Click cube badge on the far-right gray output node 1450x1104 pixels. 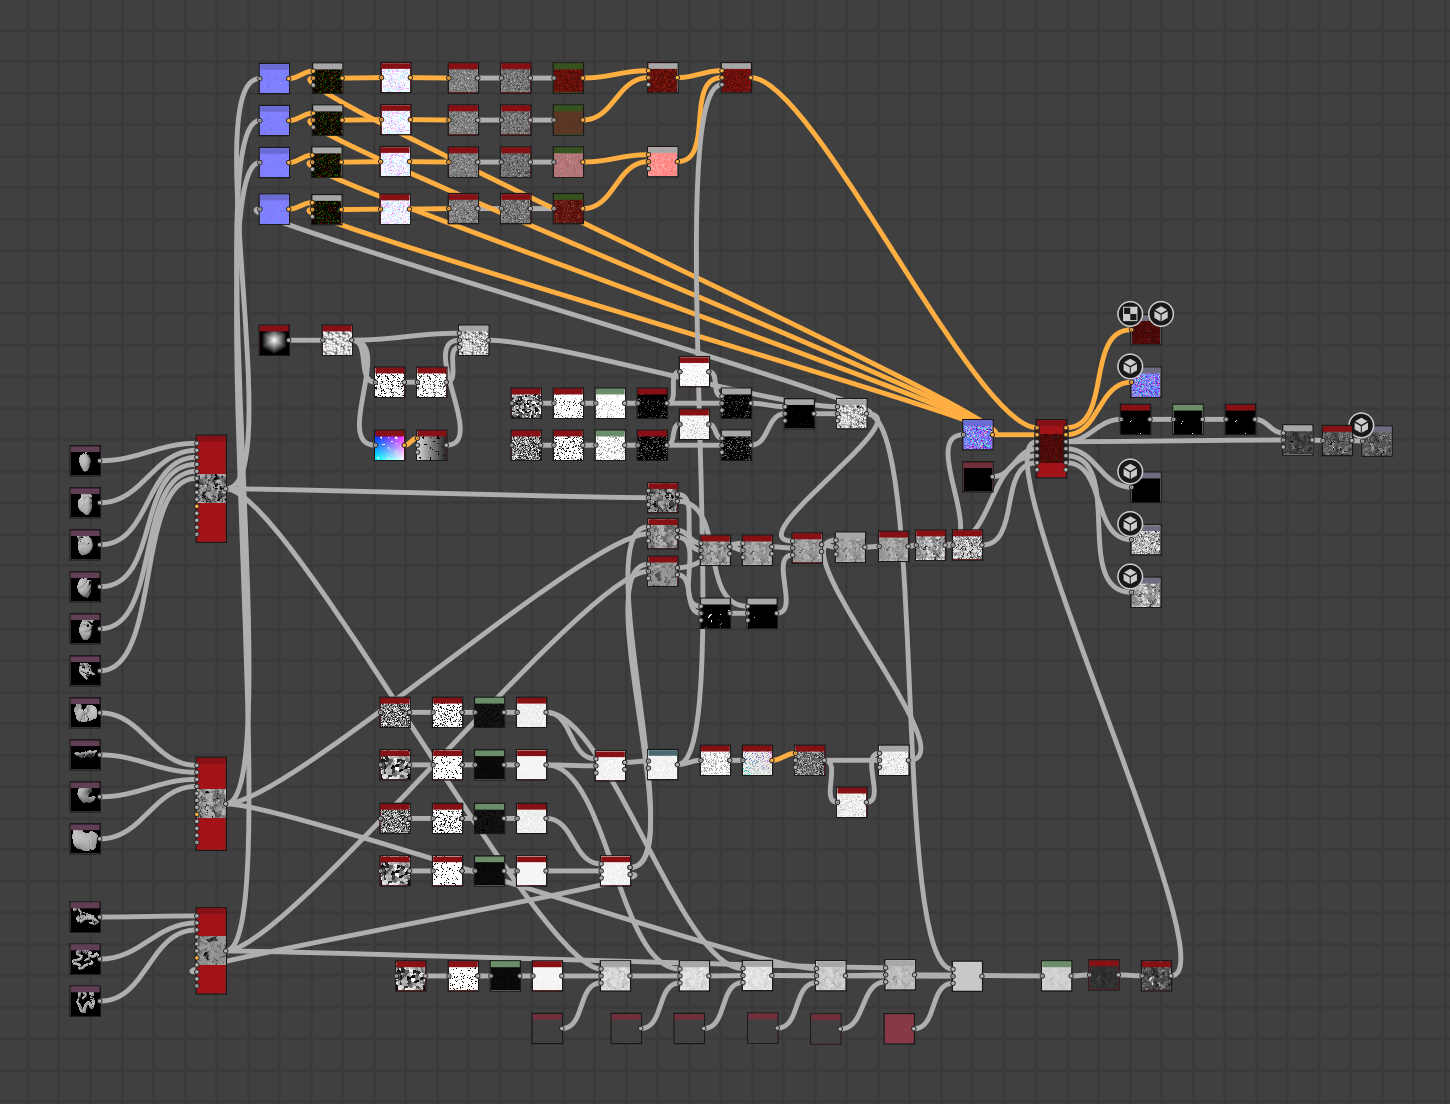pos(1360,425)
